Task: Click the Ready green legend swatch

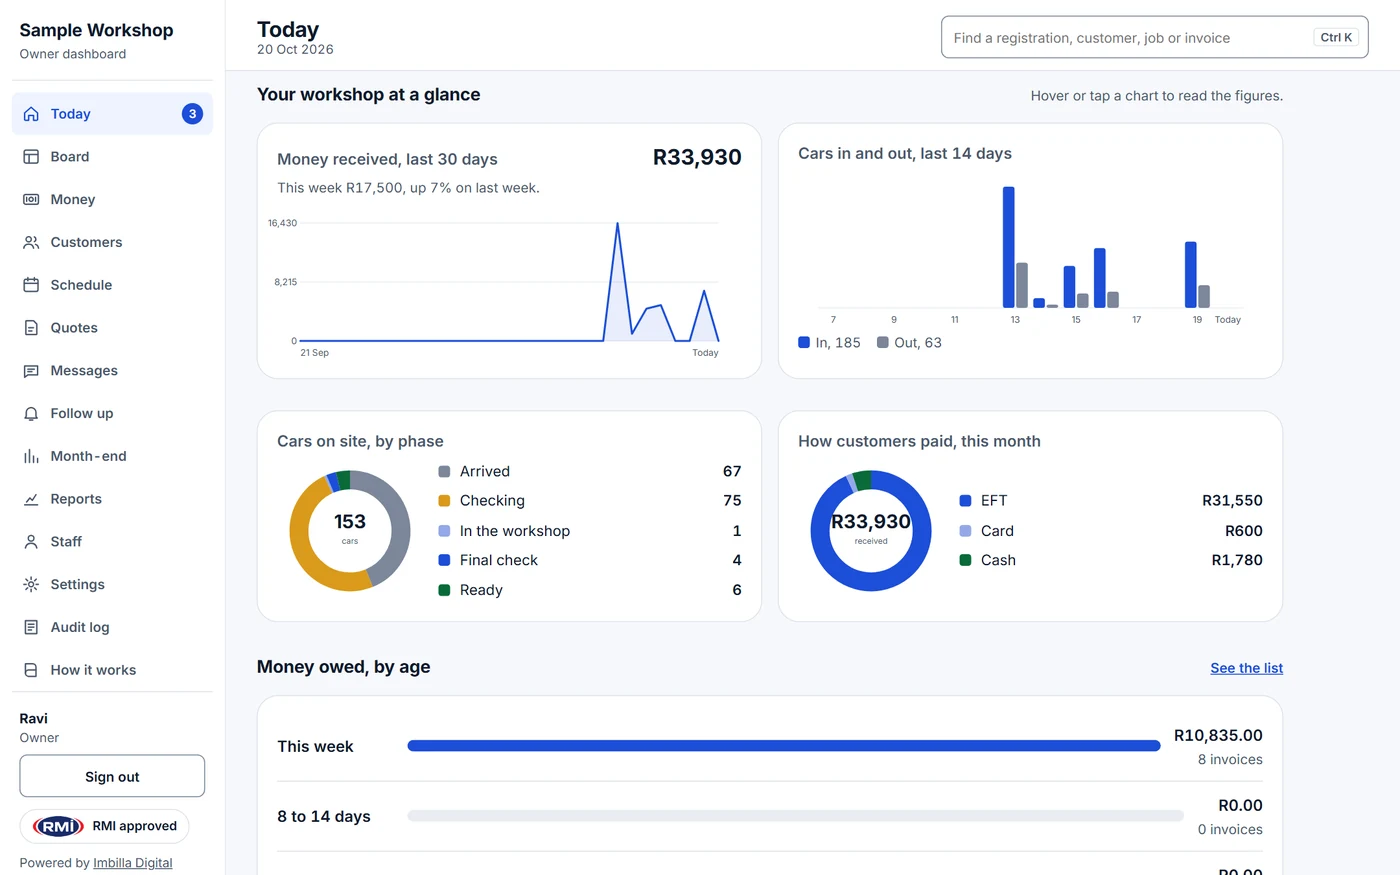Action: tap(444, 590)
